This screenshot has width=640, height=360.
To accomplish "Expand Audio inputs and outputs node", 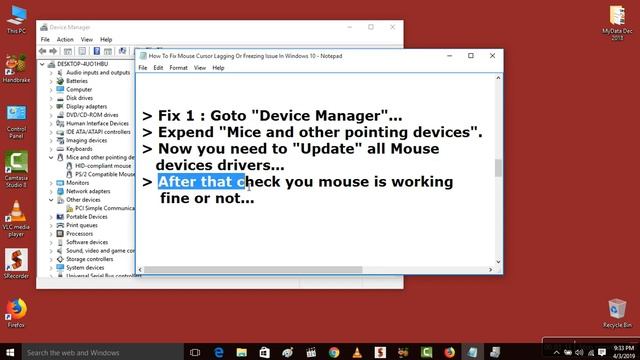I will tap(51, 73).
